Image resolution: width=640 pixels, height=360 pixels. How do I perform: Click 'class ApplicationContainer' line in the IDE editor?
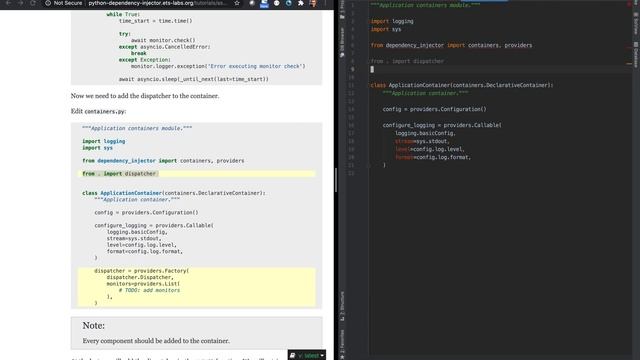462,85
